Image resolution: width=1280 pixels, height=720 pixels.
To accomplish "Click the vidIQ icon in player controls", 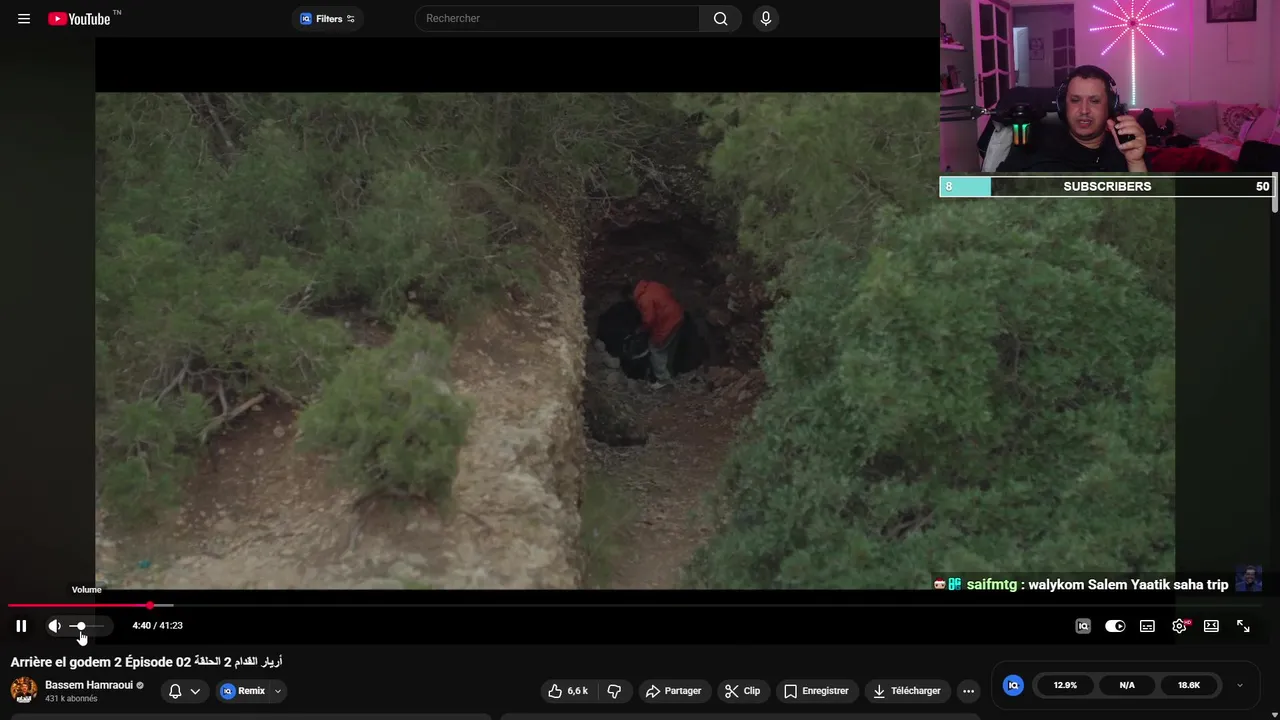I will 1083,626.
